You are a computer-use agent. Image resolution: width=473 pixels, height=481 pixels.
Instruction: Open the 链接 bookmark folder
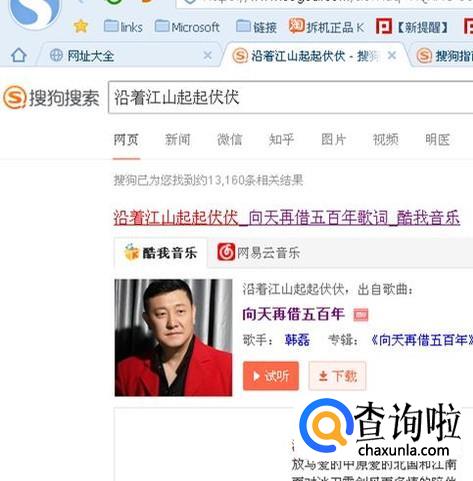tap(256, 27)
